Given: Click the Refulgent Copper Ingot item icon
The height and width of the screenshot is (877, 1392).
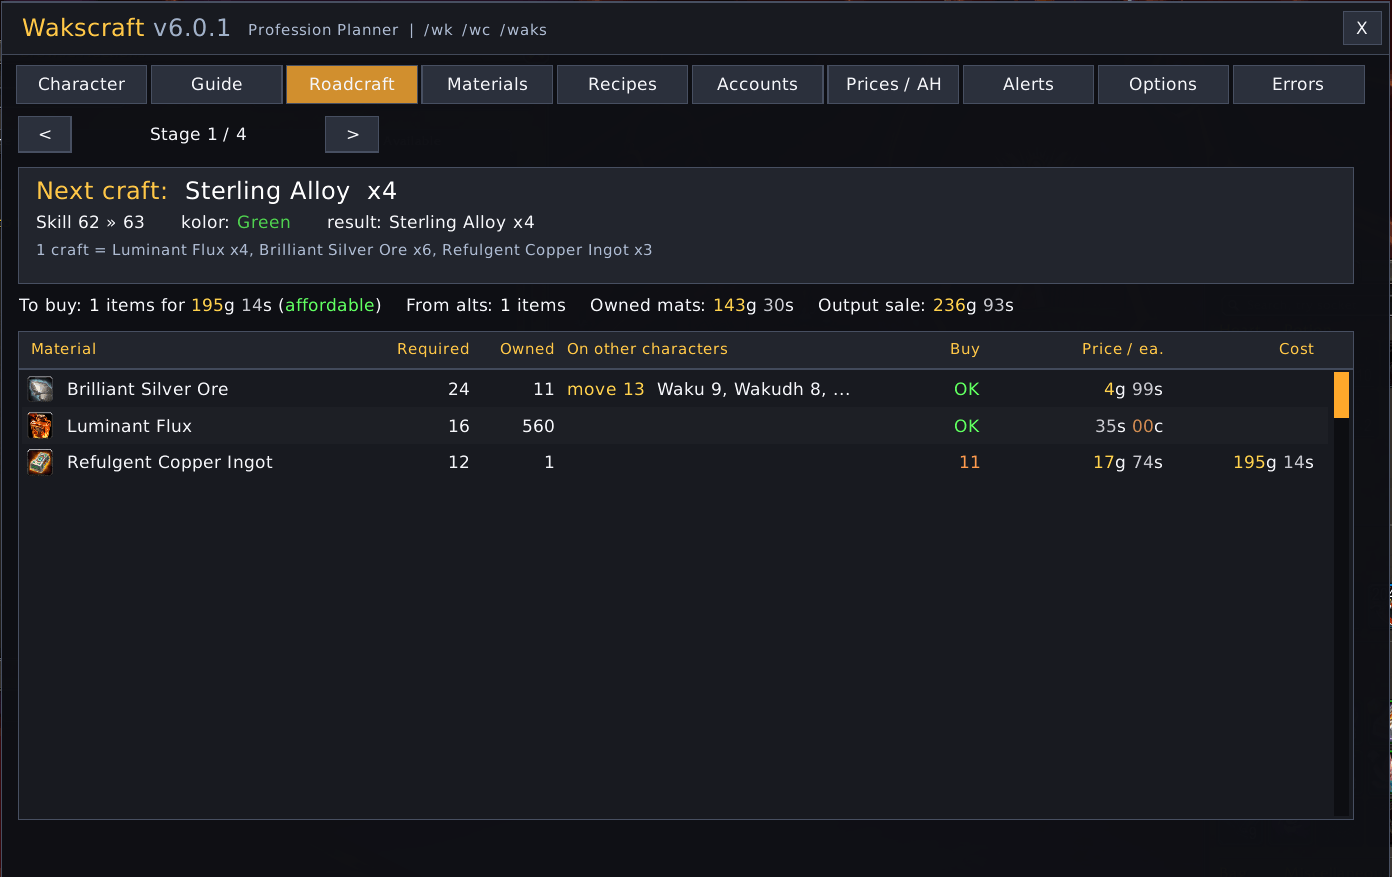Looking at the screenshot, I should coord(40,462).
